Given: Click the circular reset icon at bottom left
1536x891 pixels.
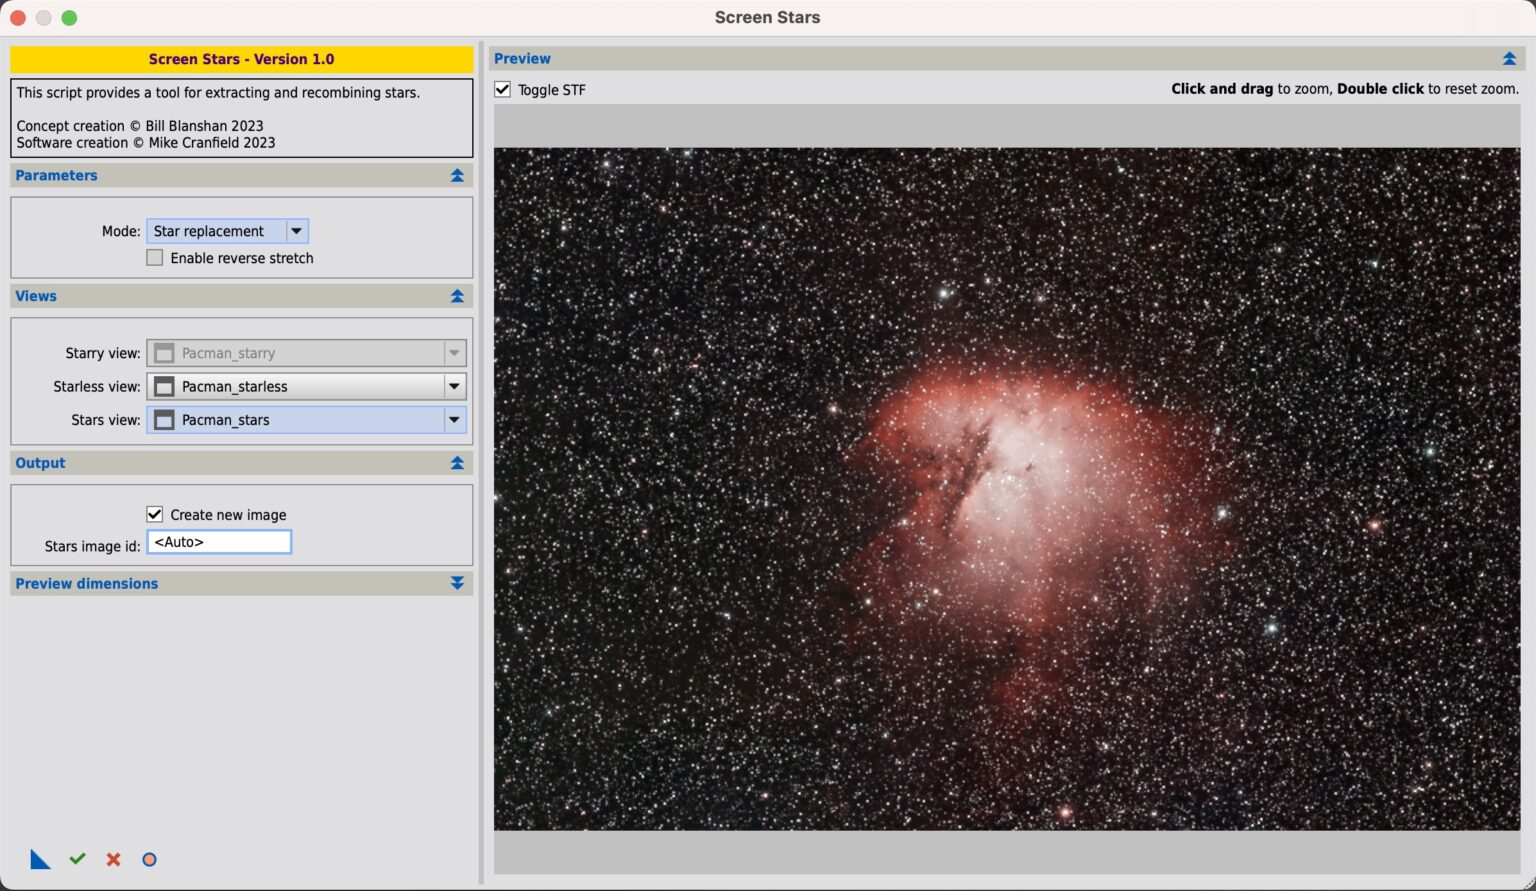Looking at the screenshot, I should point(149,859).
